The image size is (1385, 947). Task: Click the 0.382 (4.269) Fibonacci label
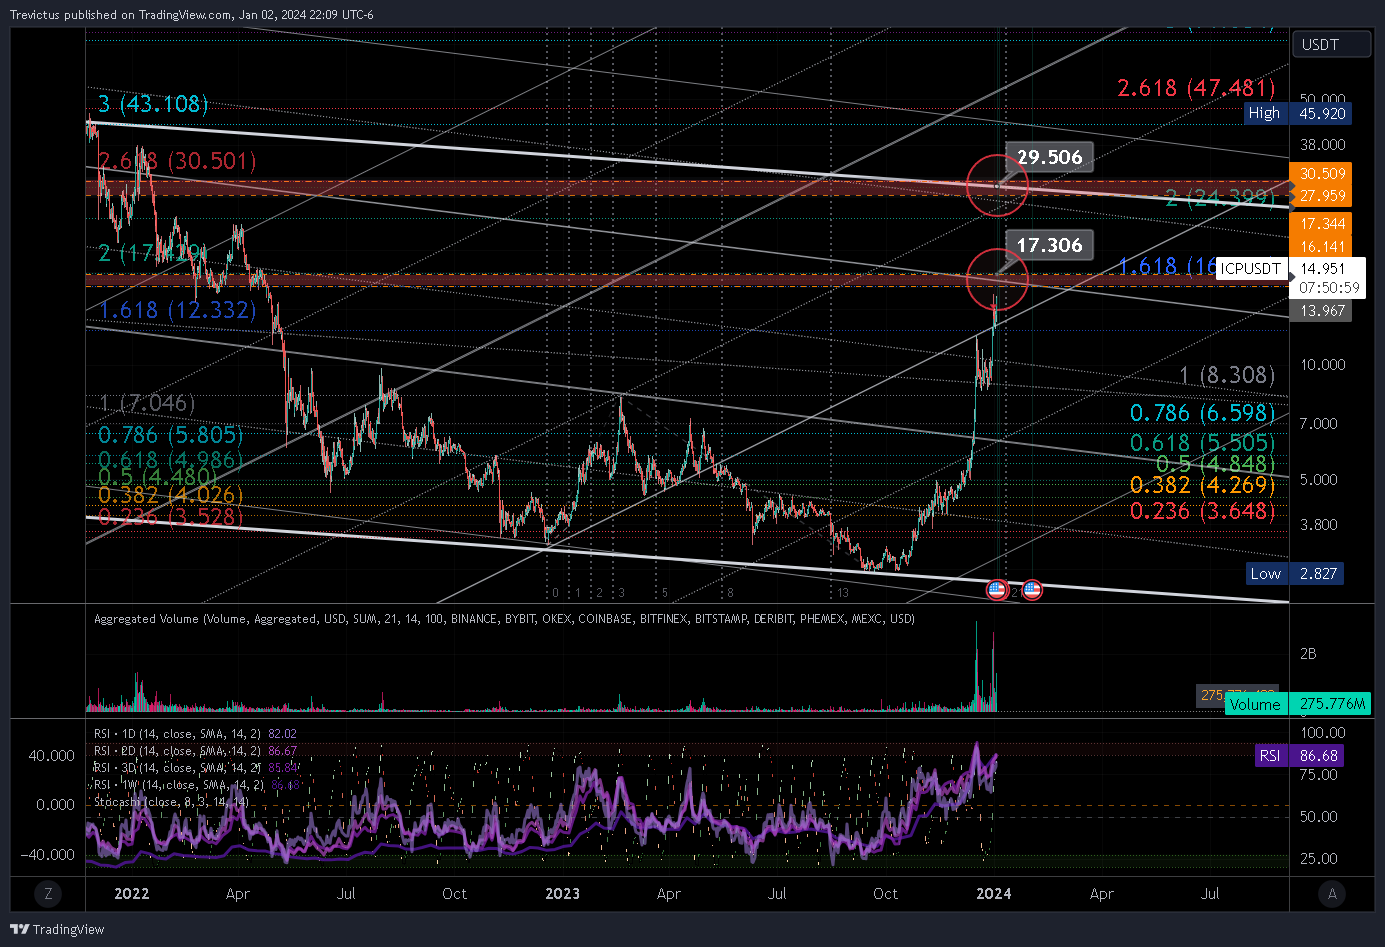[1203, 485]
